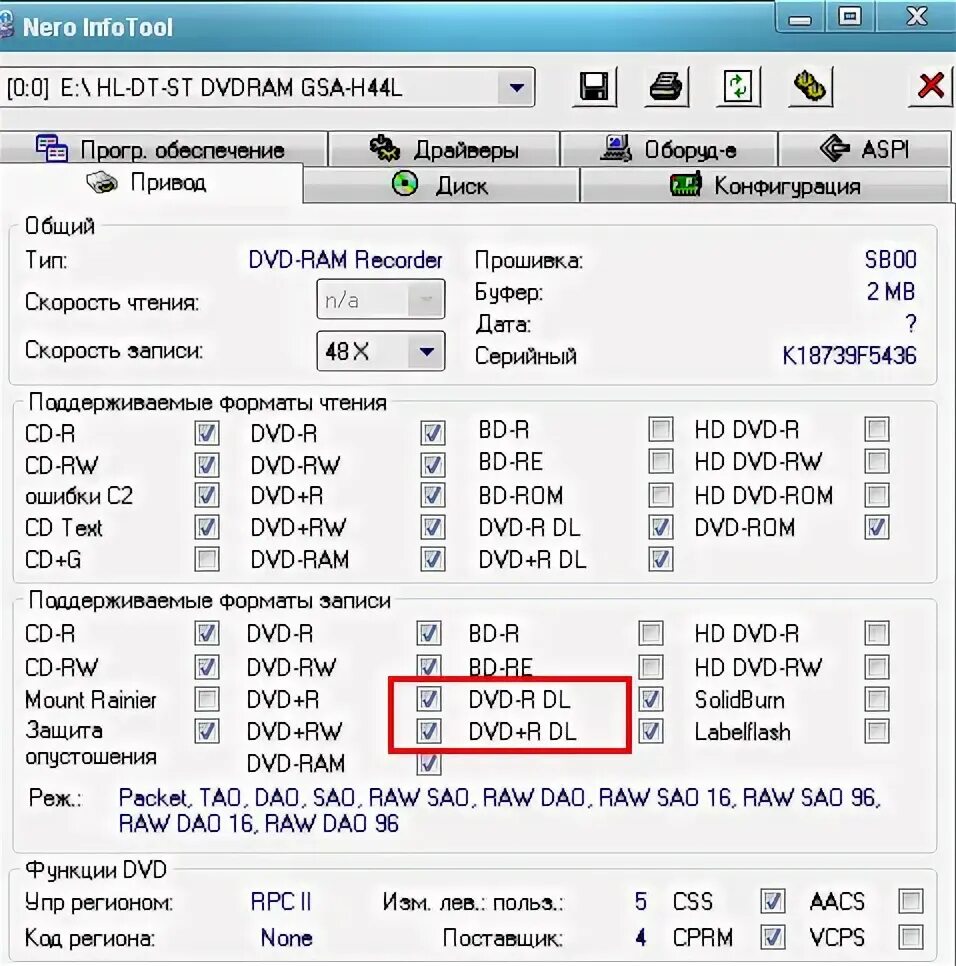Switch to the Диск tab
Image resolution: width=956 pixels, height=966 pixels.
pyautogui.click(x=441, y=185)
